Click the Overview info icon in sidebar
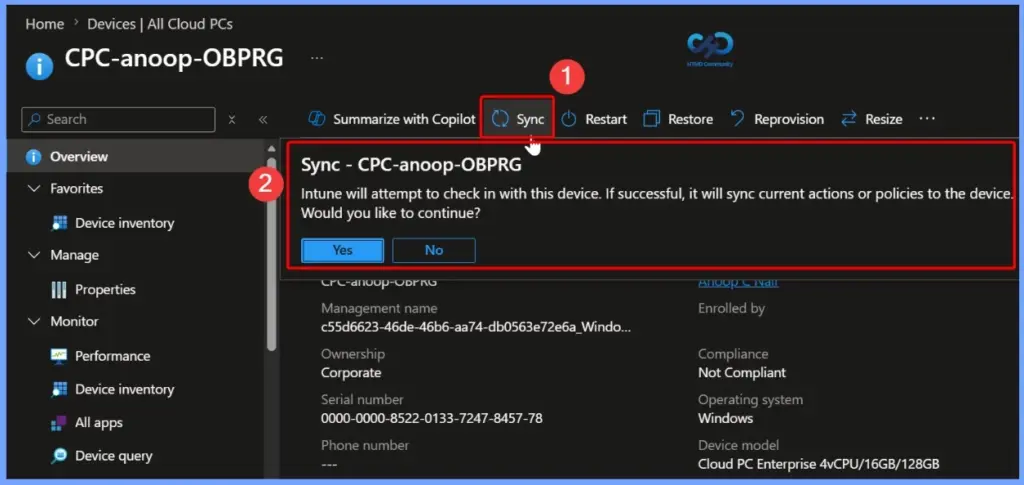This screenshot has height=485, width=1024. (33, 157)
